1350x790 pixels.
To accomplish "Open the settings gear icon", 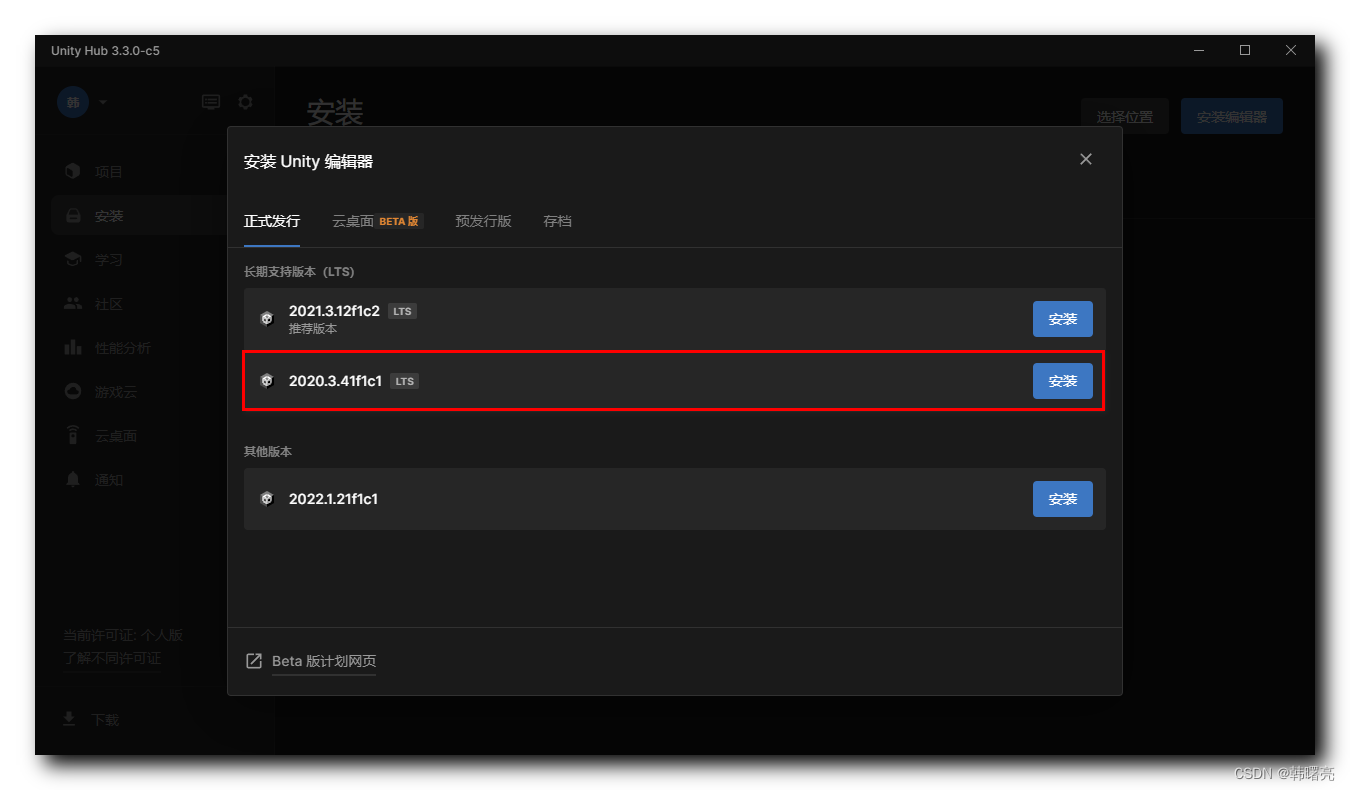I will [245, 102].
